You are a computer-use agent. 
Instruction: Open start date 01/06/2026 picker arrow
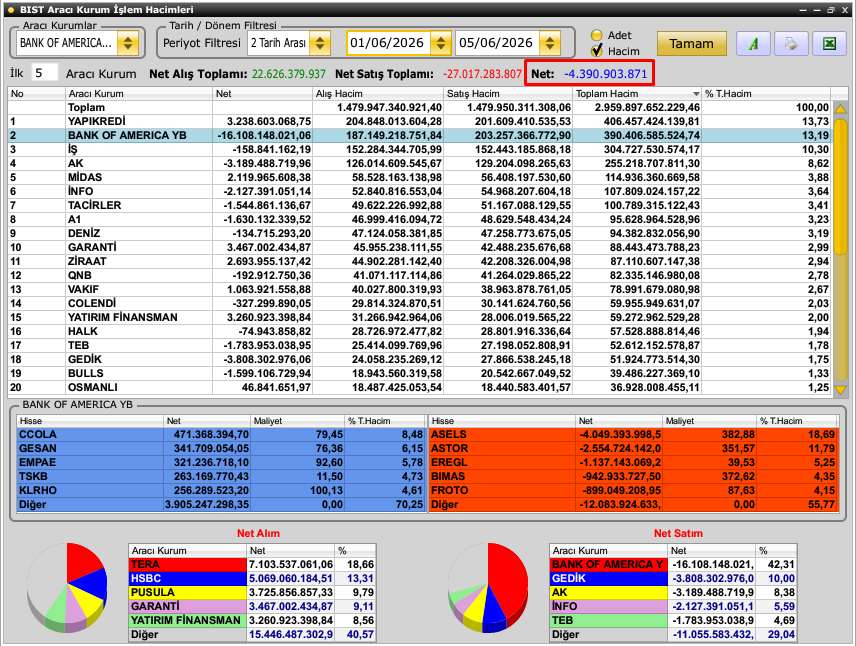pos(440,43)
